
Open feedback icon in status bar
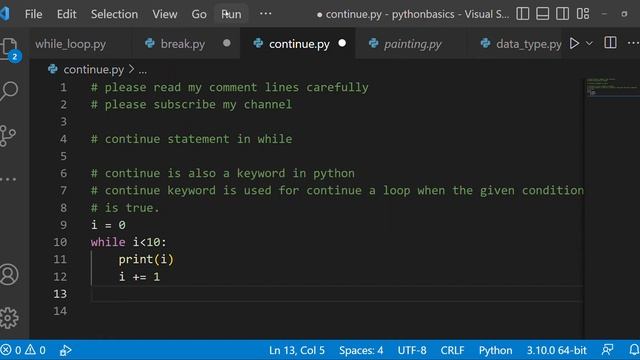607,350
